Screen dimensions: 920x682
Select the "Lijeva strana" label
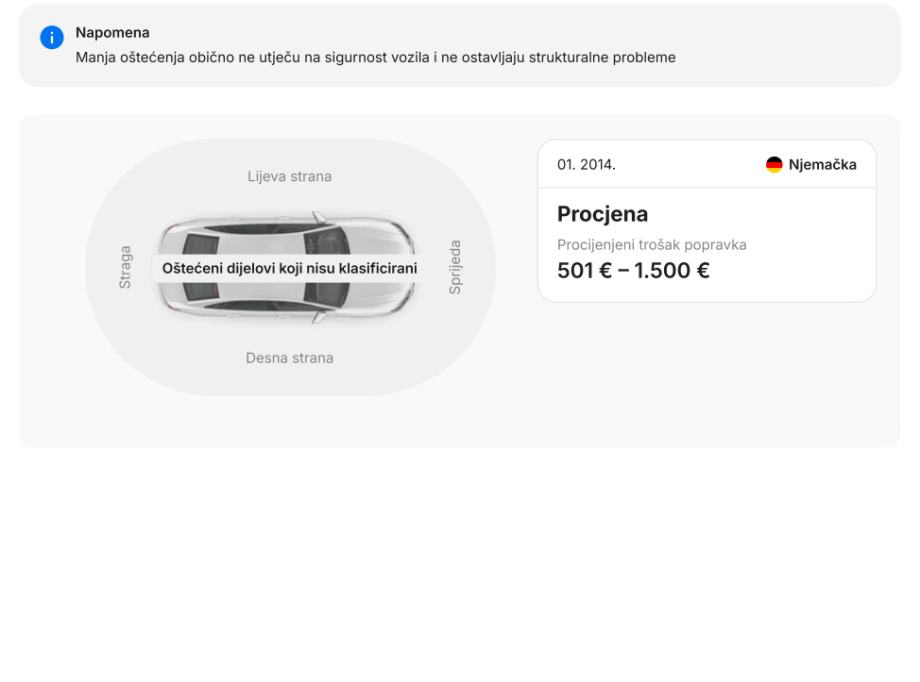click(290, 177)
